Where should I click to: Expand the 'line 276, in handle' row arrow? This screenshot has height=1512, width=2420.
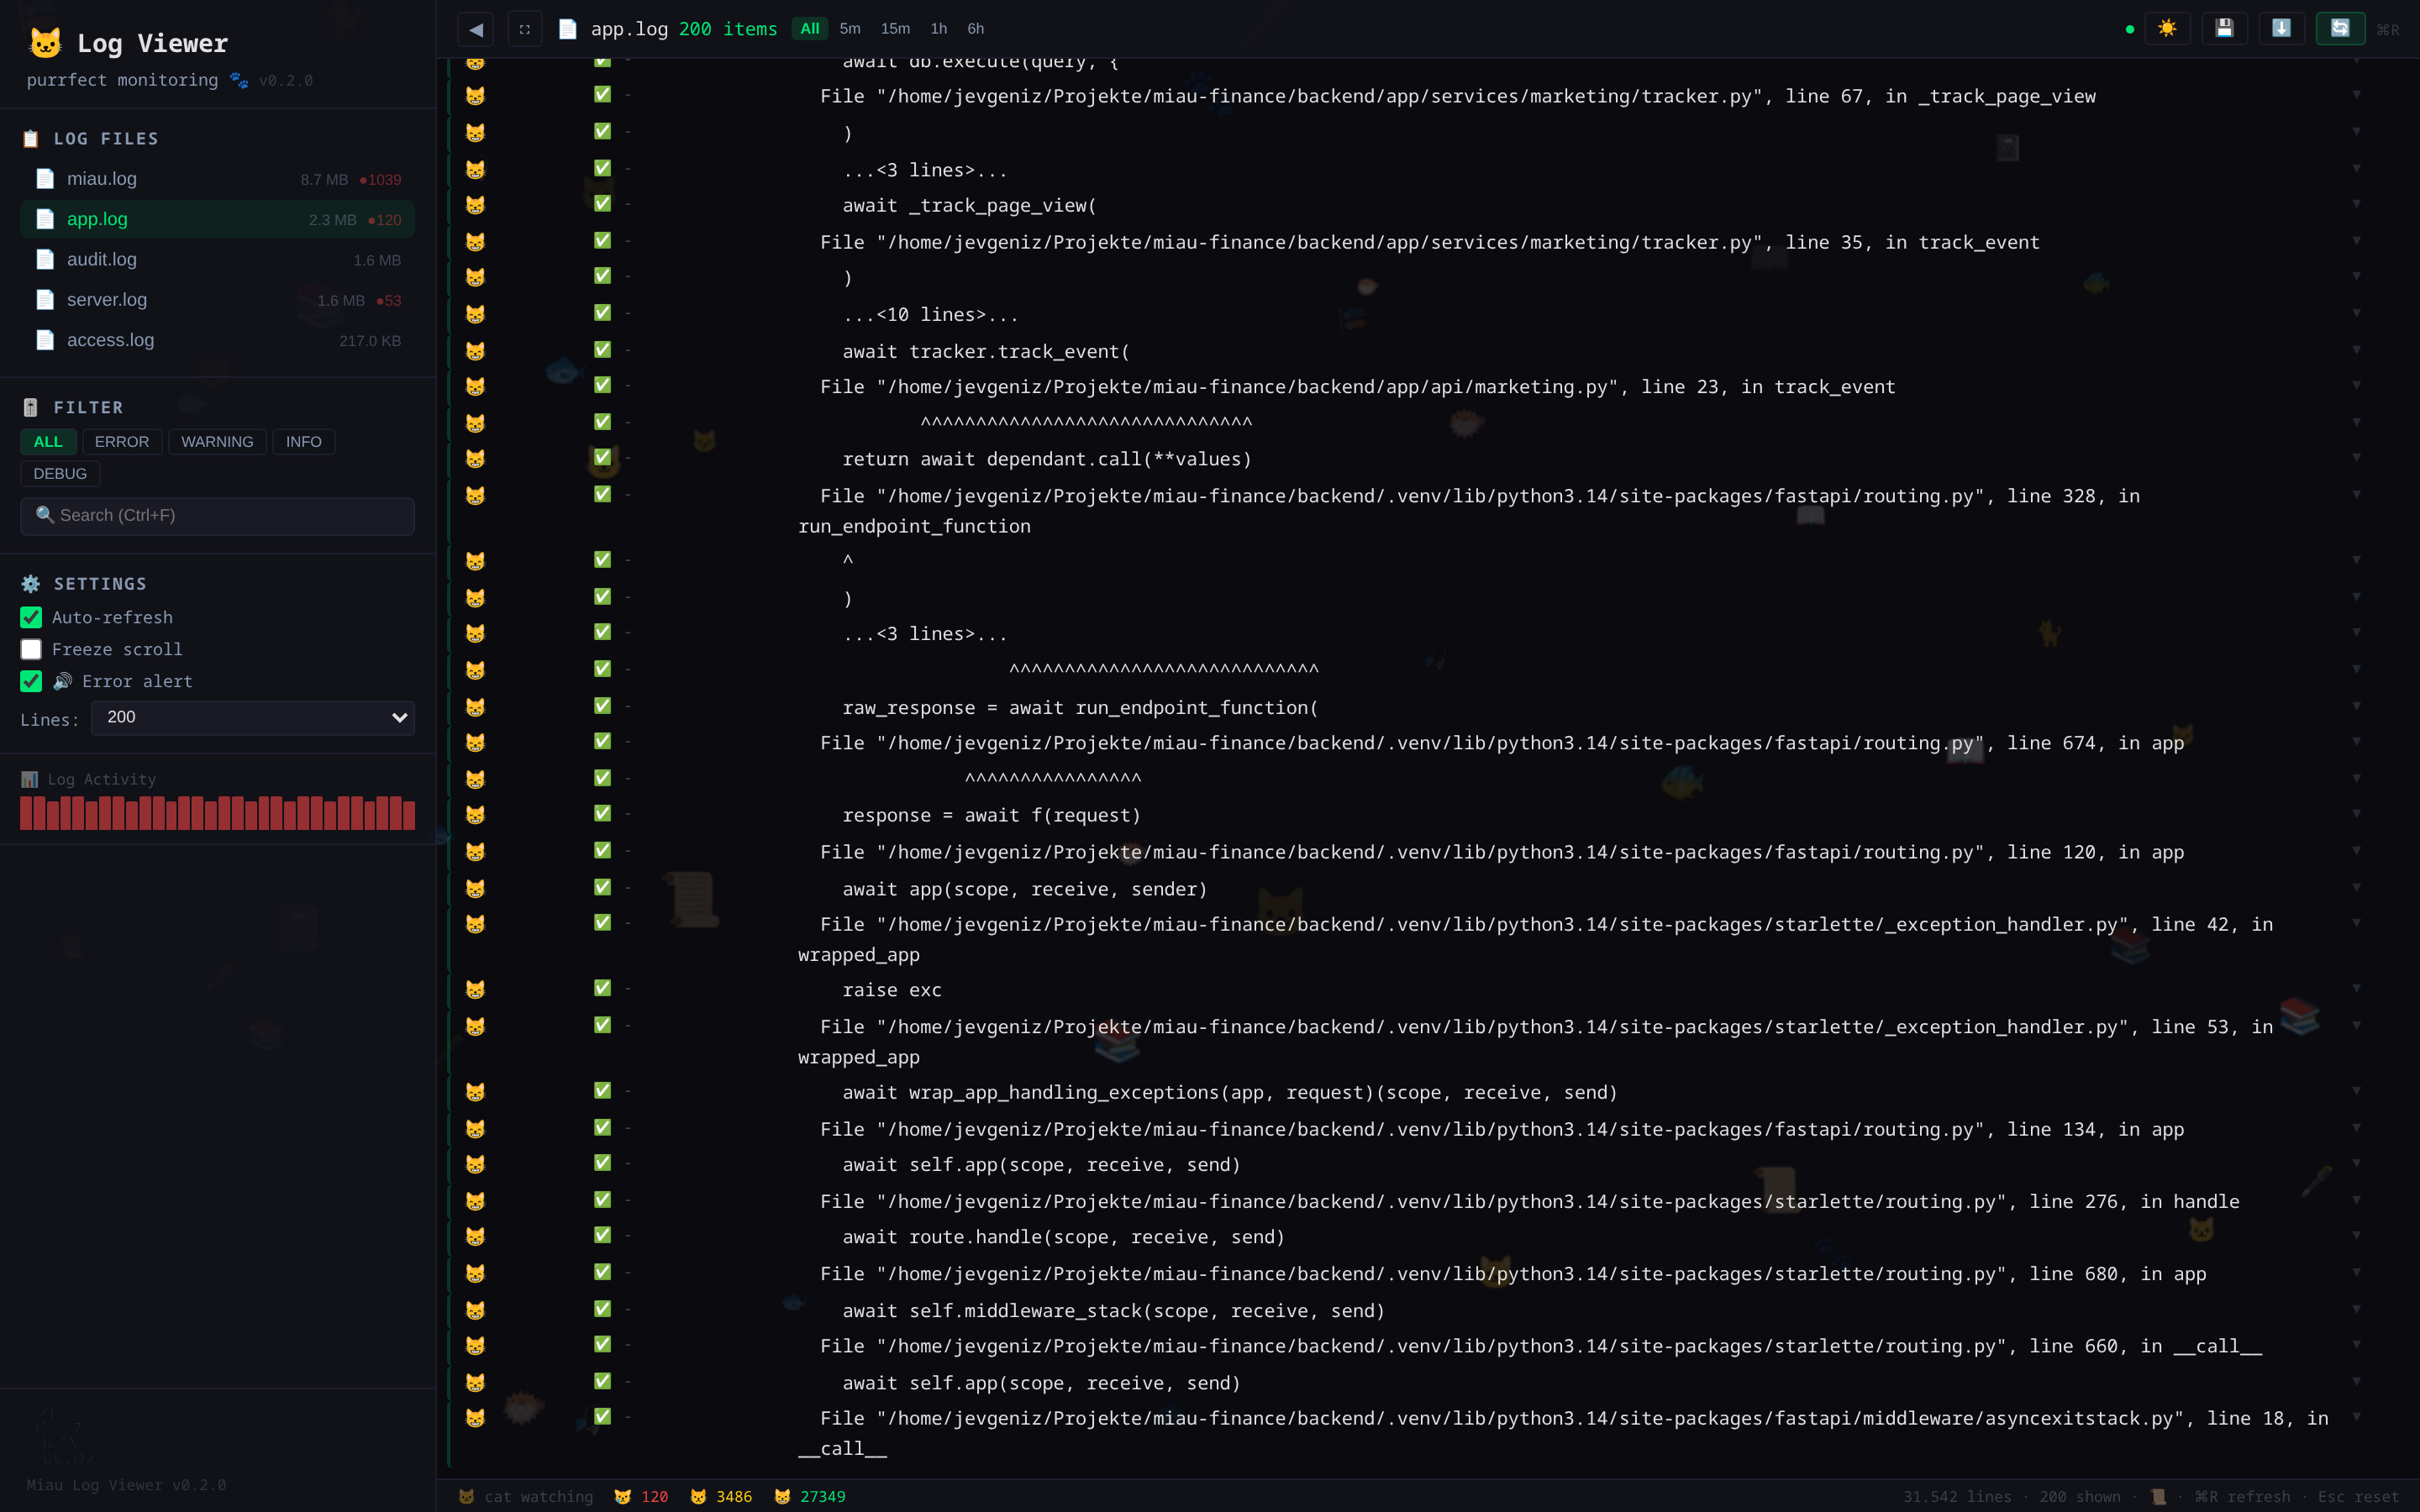point(2356,1199)
